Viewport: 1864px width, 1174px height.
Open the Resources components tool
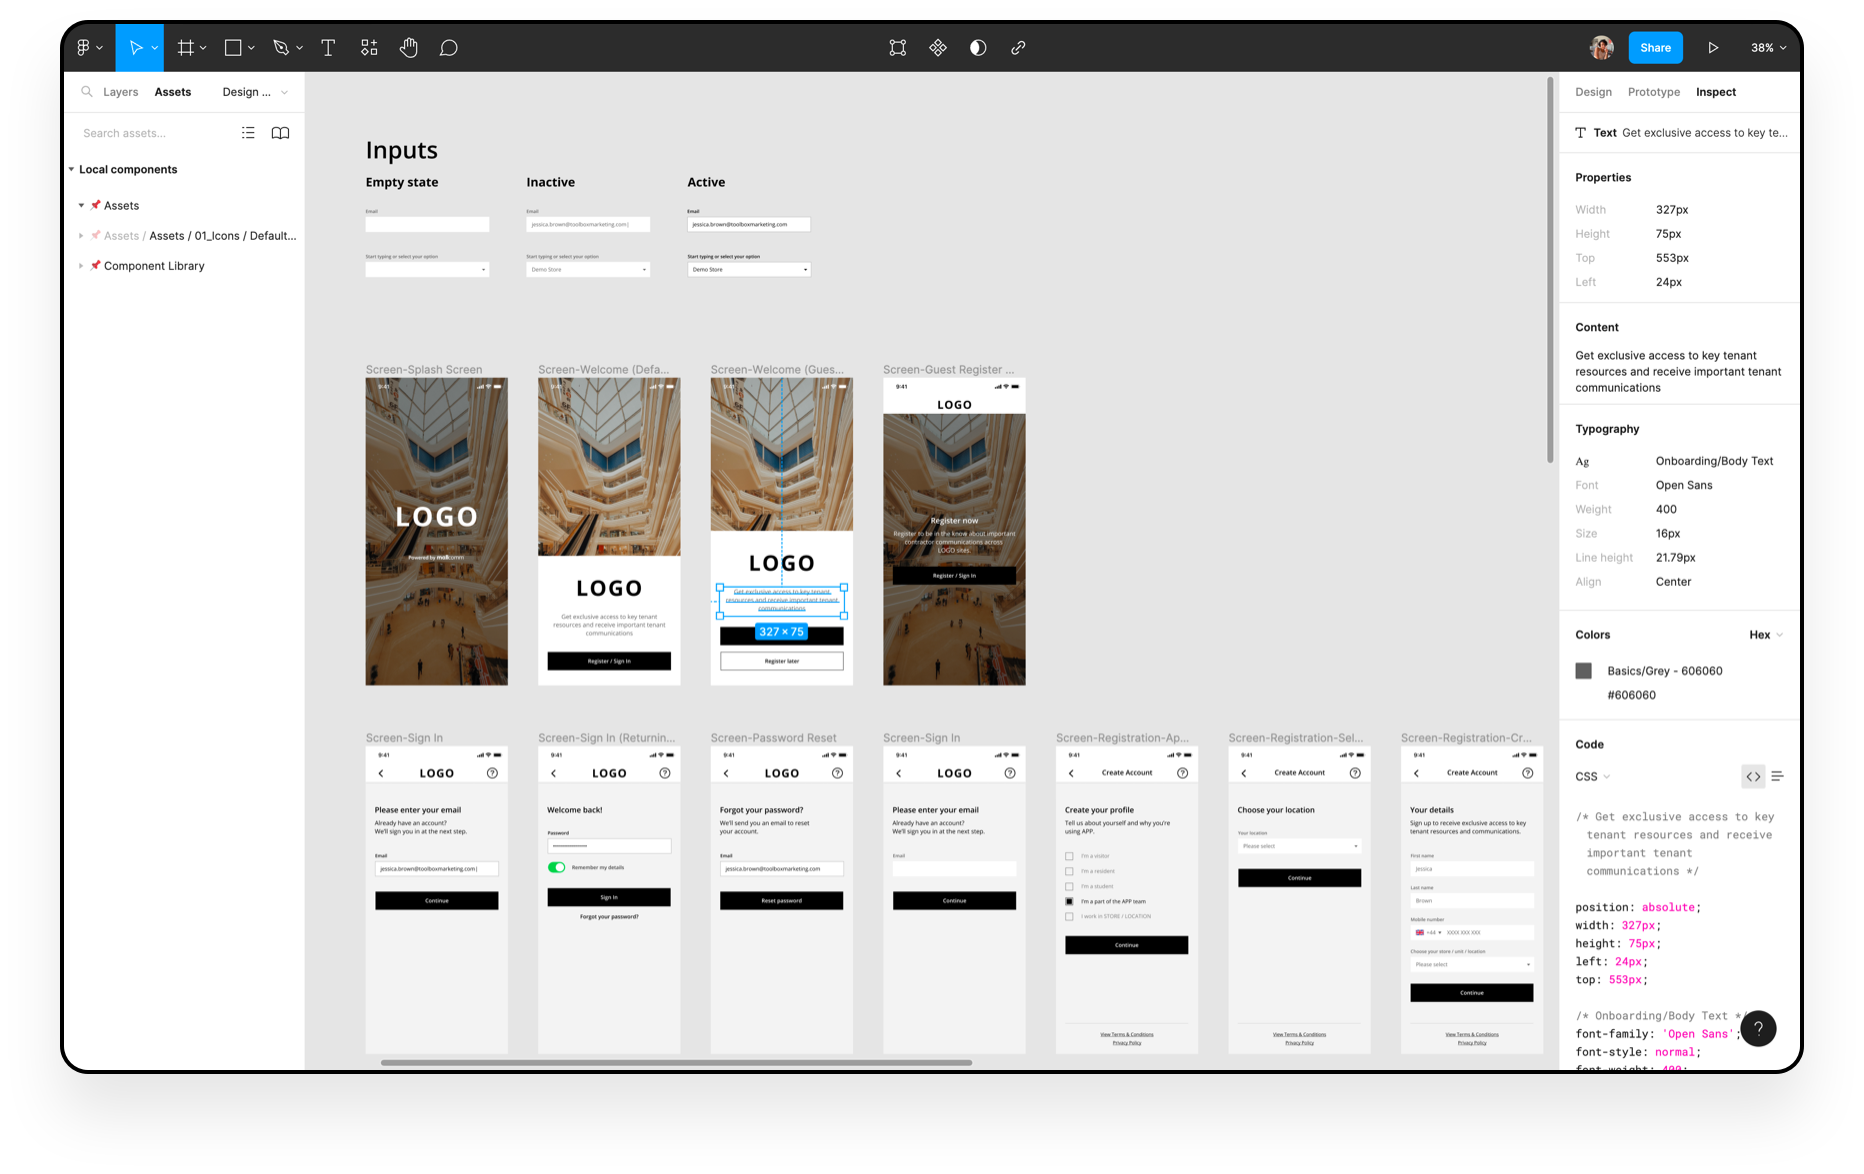369,47
